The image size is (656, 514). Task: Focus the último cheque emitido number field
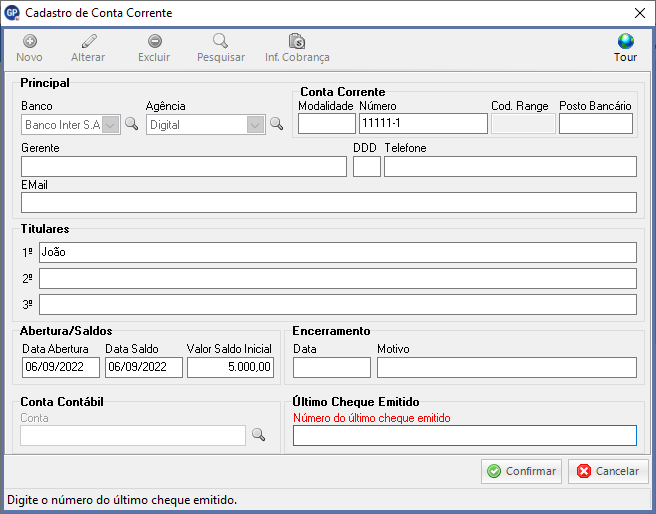point(465,435)
